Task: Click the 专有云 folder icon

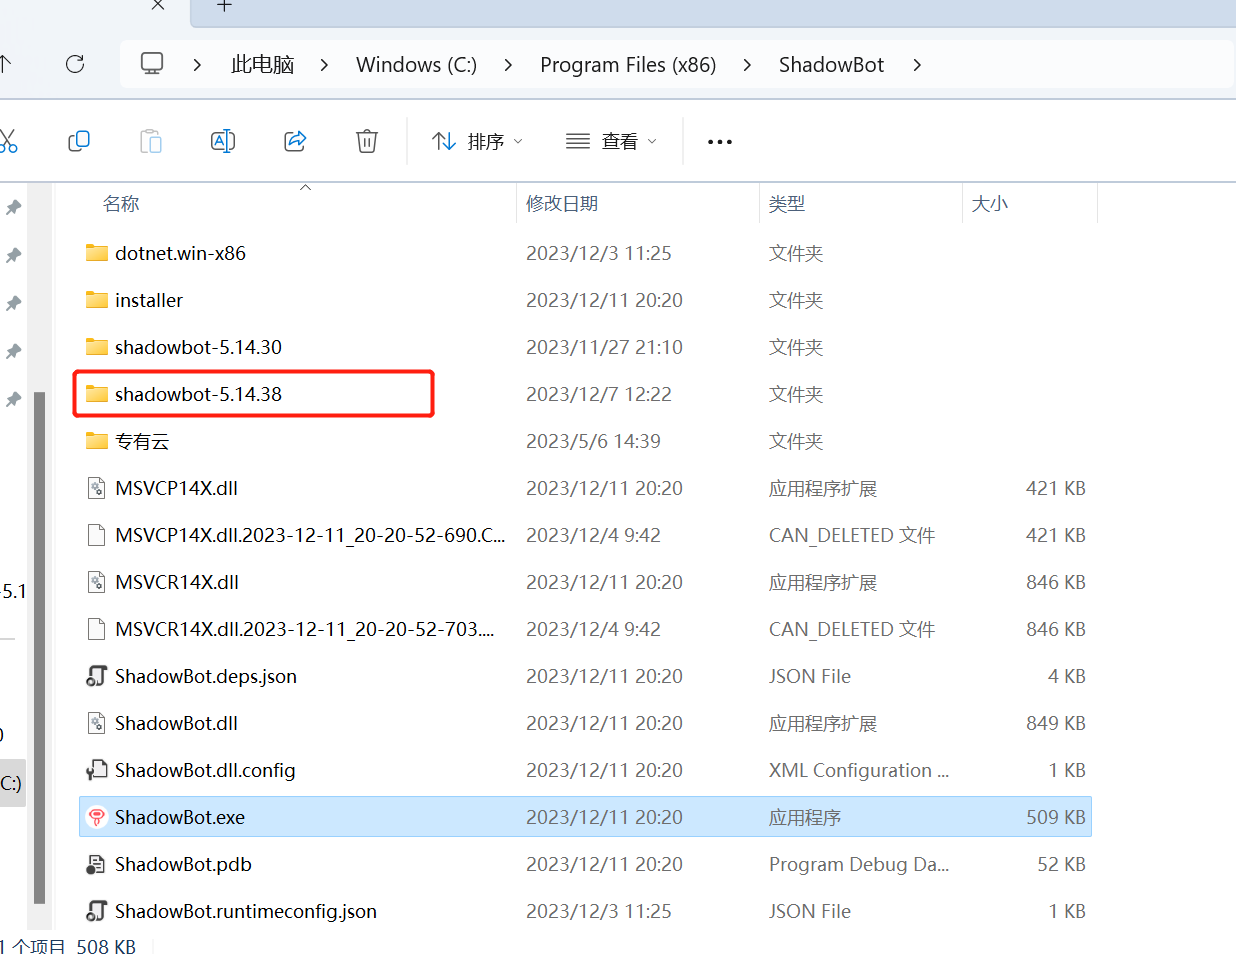Action: [97, 441]
